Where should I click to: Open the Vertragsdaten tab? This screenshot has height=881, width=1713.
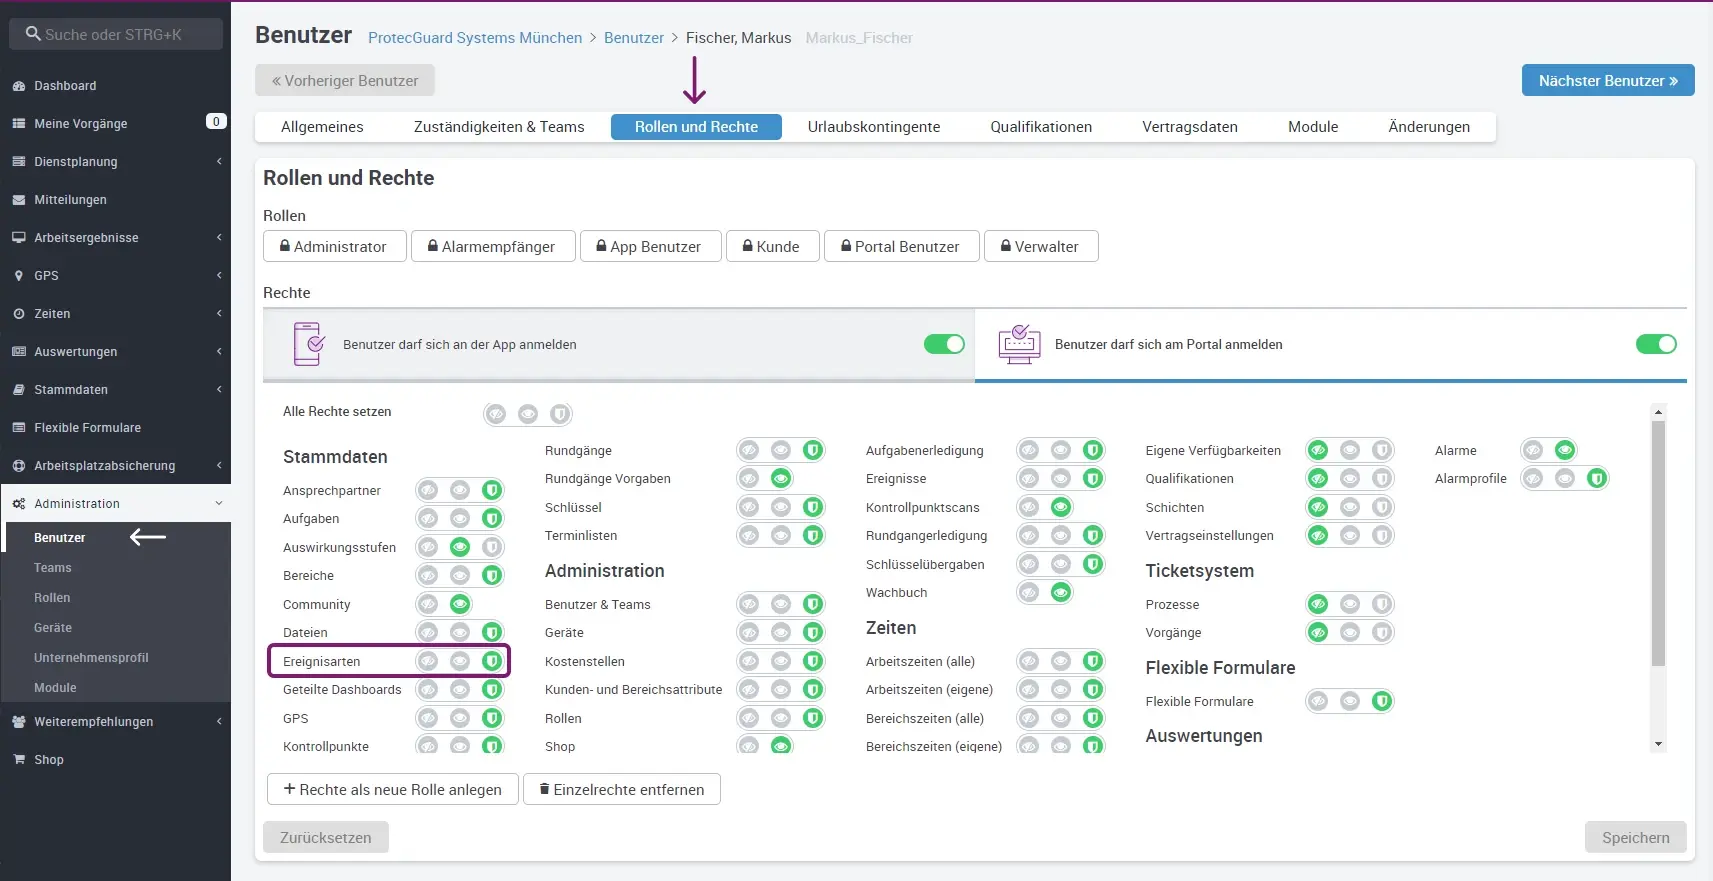[1189, 127]
